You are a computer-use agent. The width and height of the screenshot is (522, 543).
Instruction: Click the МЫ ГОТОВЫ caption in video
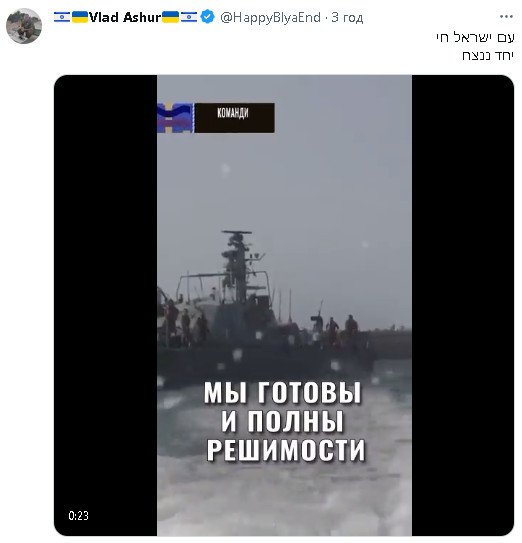tap(282, 393)
